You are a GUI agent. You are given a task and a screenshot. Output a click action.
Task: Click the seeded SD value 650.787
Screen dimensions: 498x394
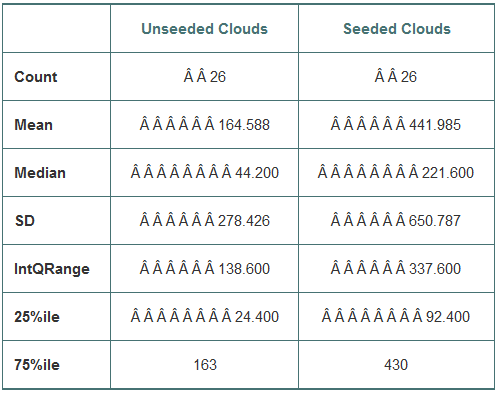(435, 221)
